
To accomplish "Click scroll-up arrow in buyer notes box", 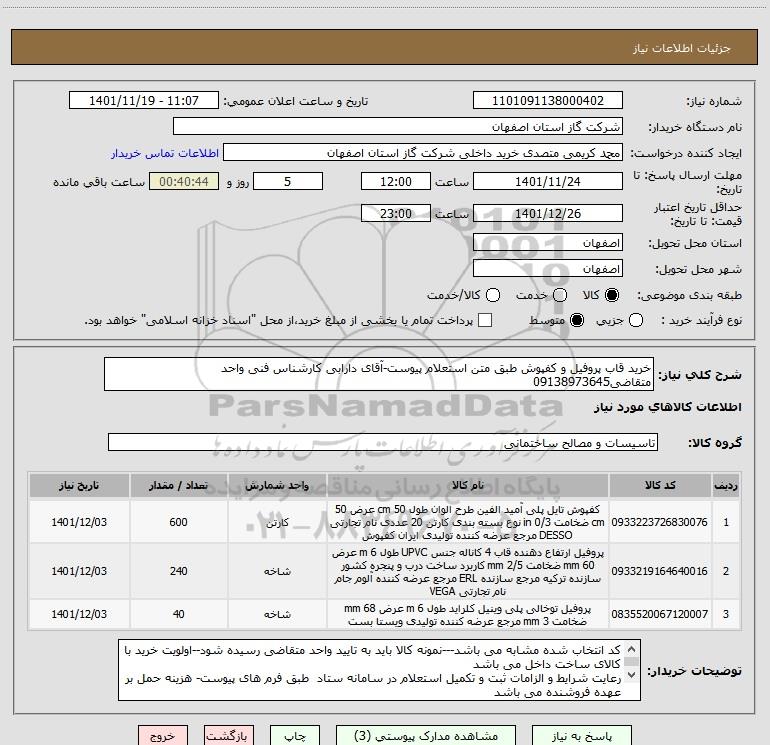I will click(632, 649).
